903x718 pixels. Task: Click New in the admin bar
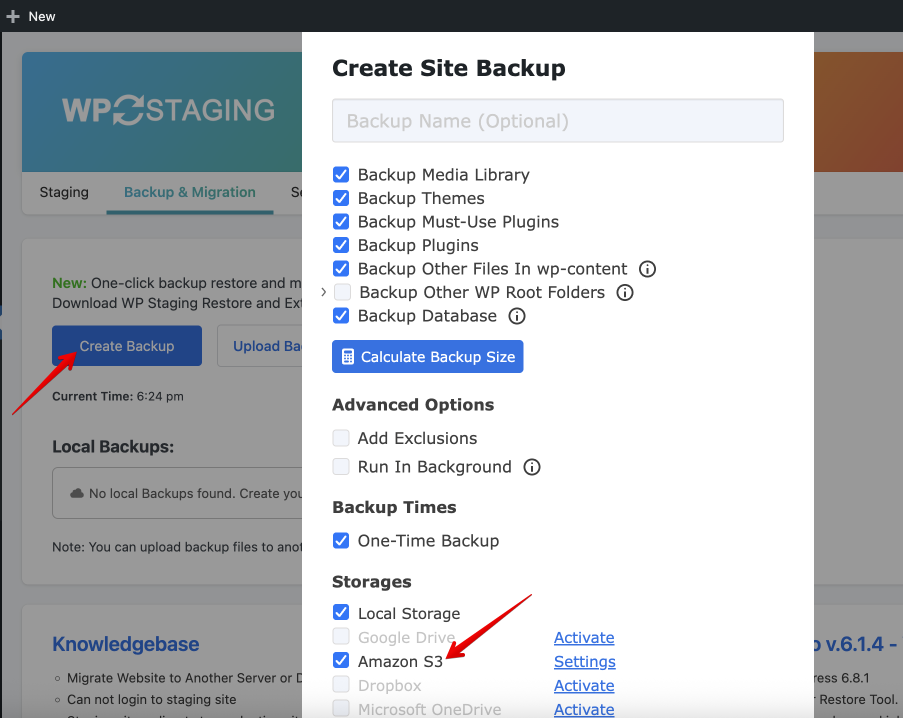coord(42,17)
